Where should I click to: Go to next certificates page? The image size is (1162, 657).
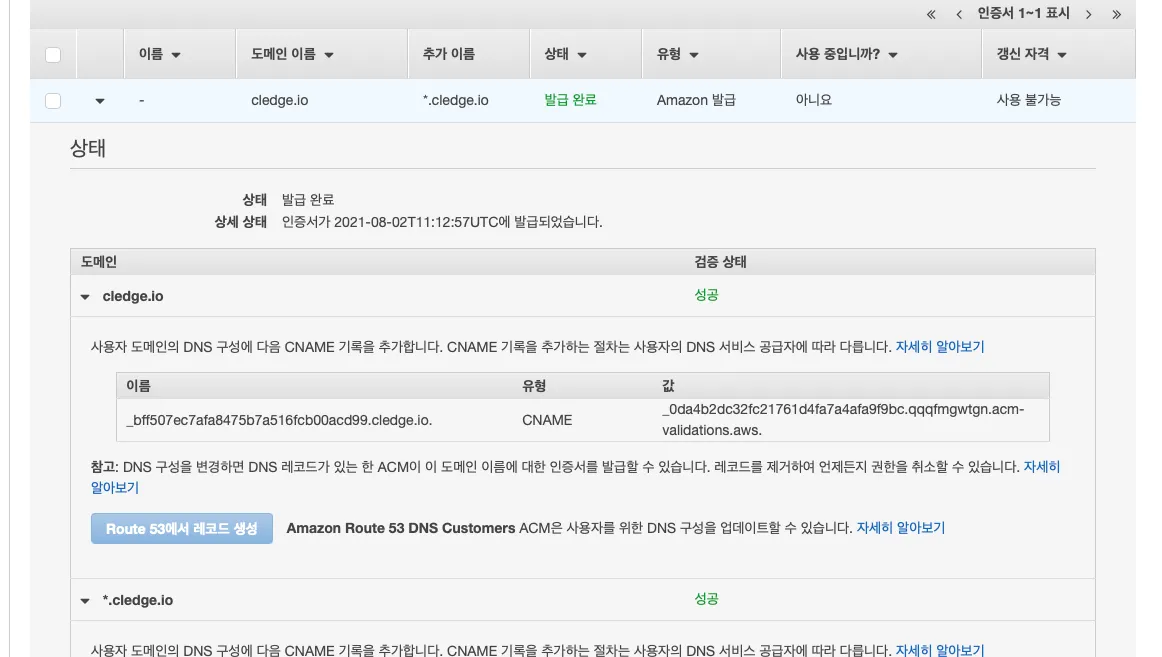click(1088, 14)
